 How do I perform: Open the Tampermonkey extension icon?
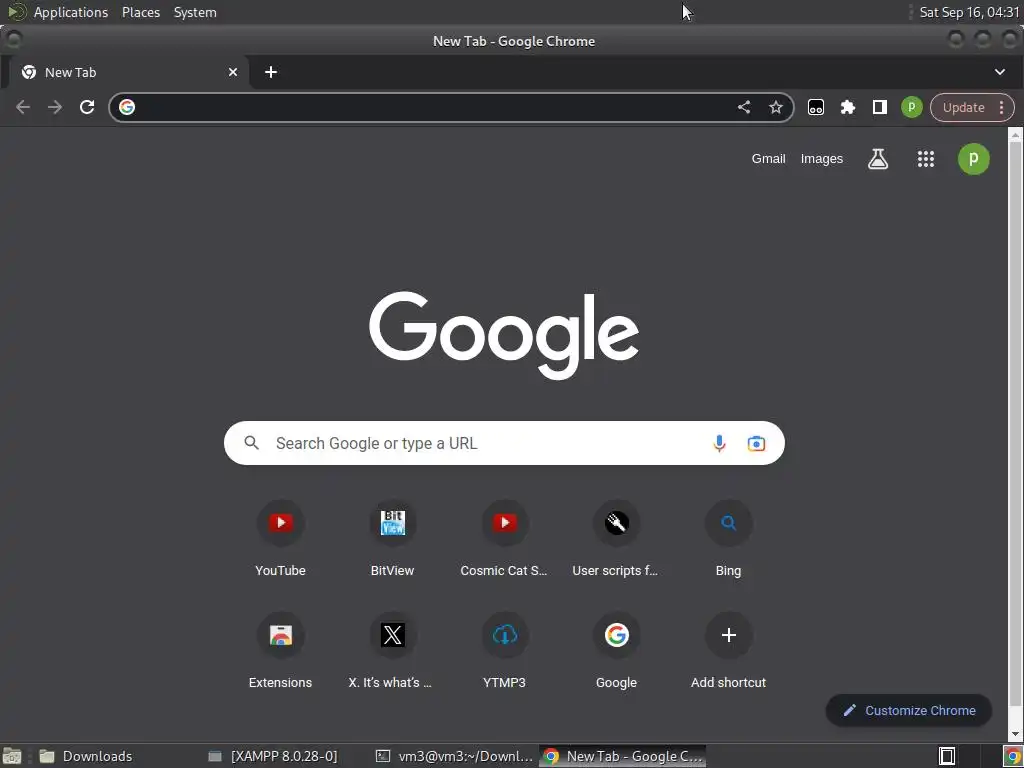coord(816,107)
